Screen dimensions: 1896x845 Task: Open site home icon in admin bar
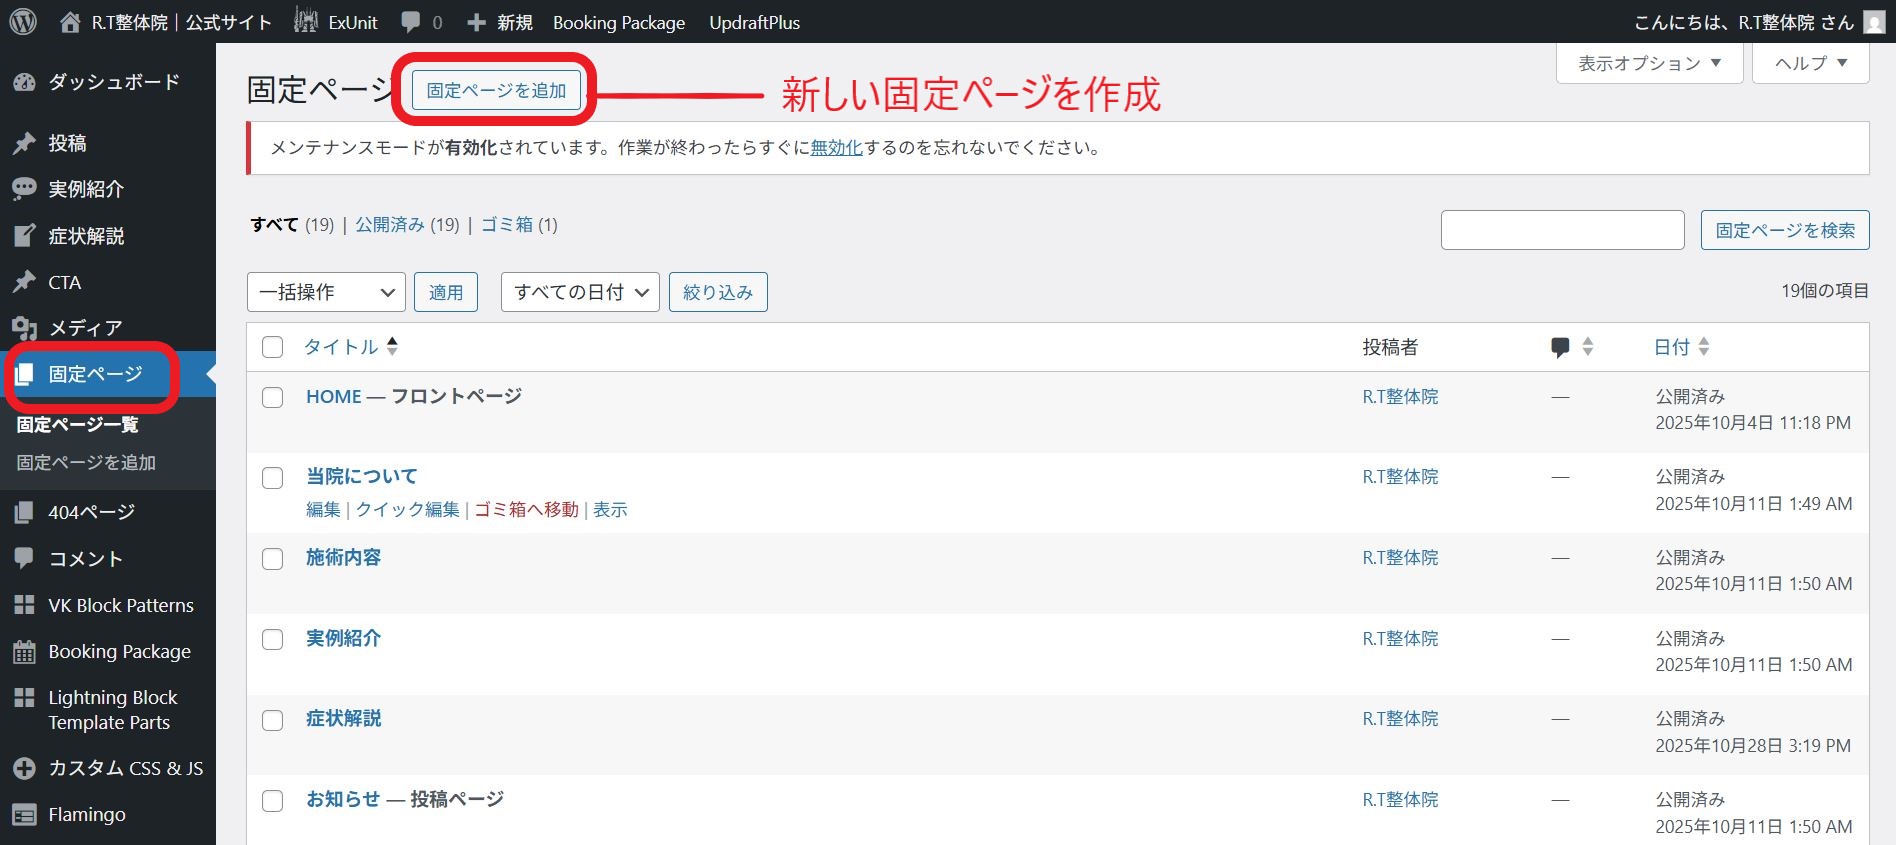pyautogui.click(x=70, y=22)
